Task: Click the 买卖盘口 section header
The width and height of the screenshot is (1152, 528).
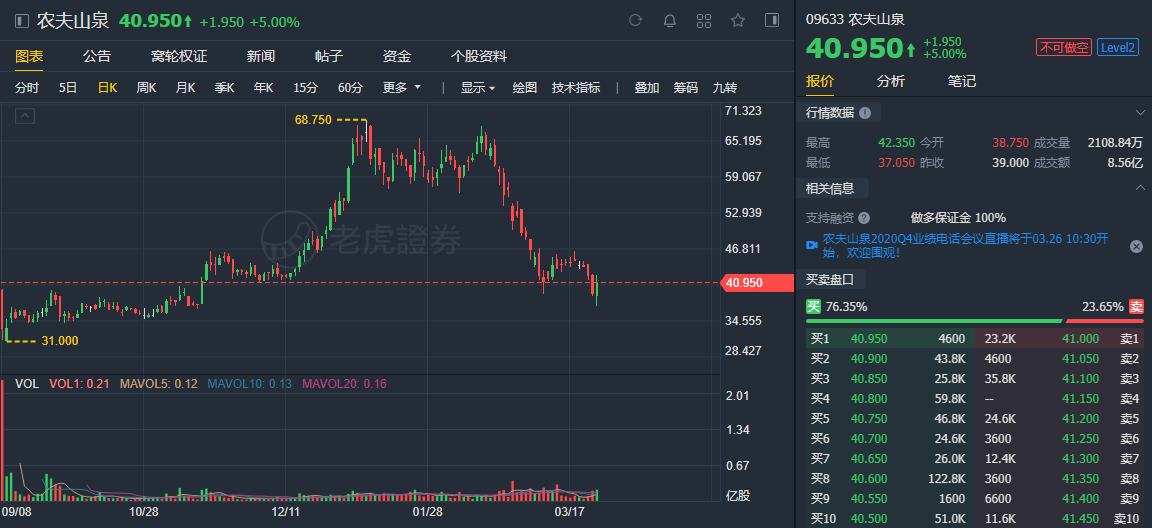Action: (x=830, y=279)
